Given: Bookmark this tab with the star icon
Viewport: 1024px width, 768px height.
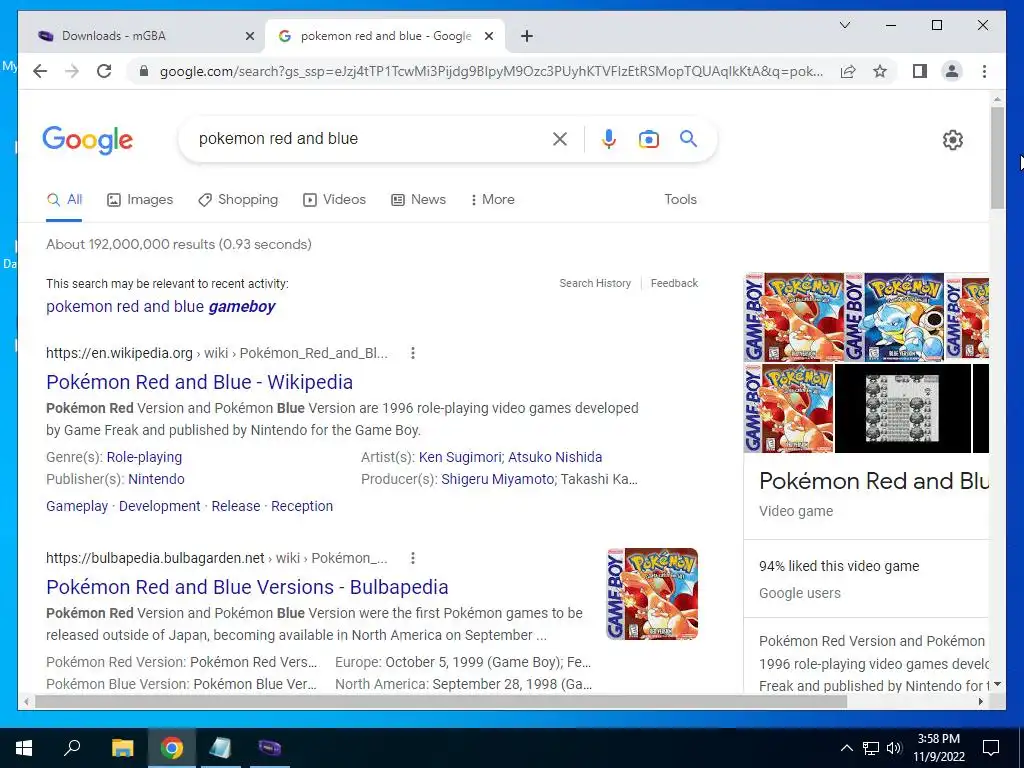Looking at the screenshot, I should [x=880, y=71].
